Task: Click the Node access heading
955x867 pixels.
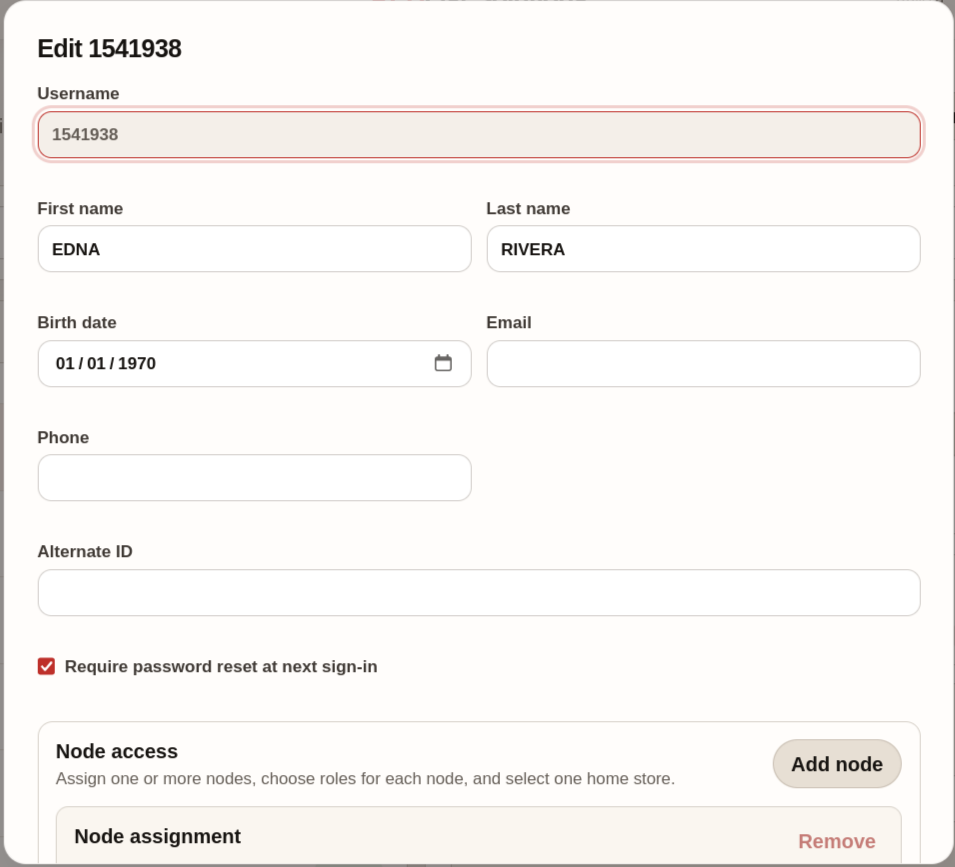Action: point(117,751)
